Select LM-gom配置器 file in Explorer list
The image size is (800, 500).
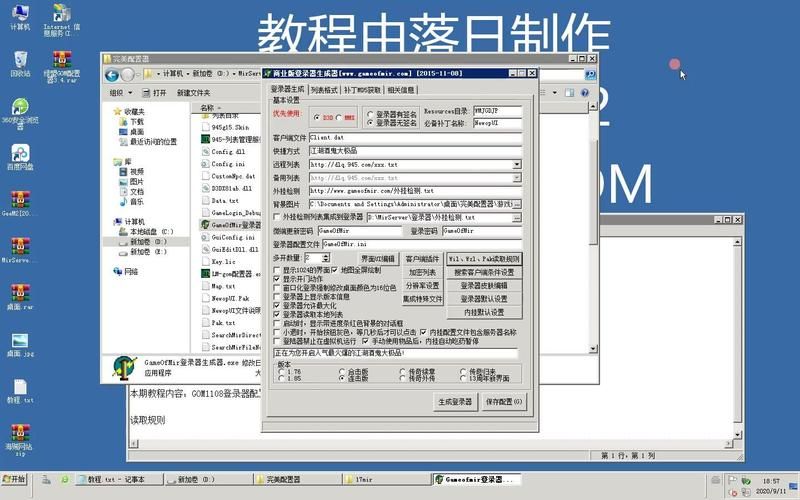pyautogui.click(x=231, y=273)
